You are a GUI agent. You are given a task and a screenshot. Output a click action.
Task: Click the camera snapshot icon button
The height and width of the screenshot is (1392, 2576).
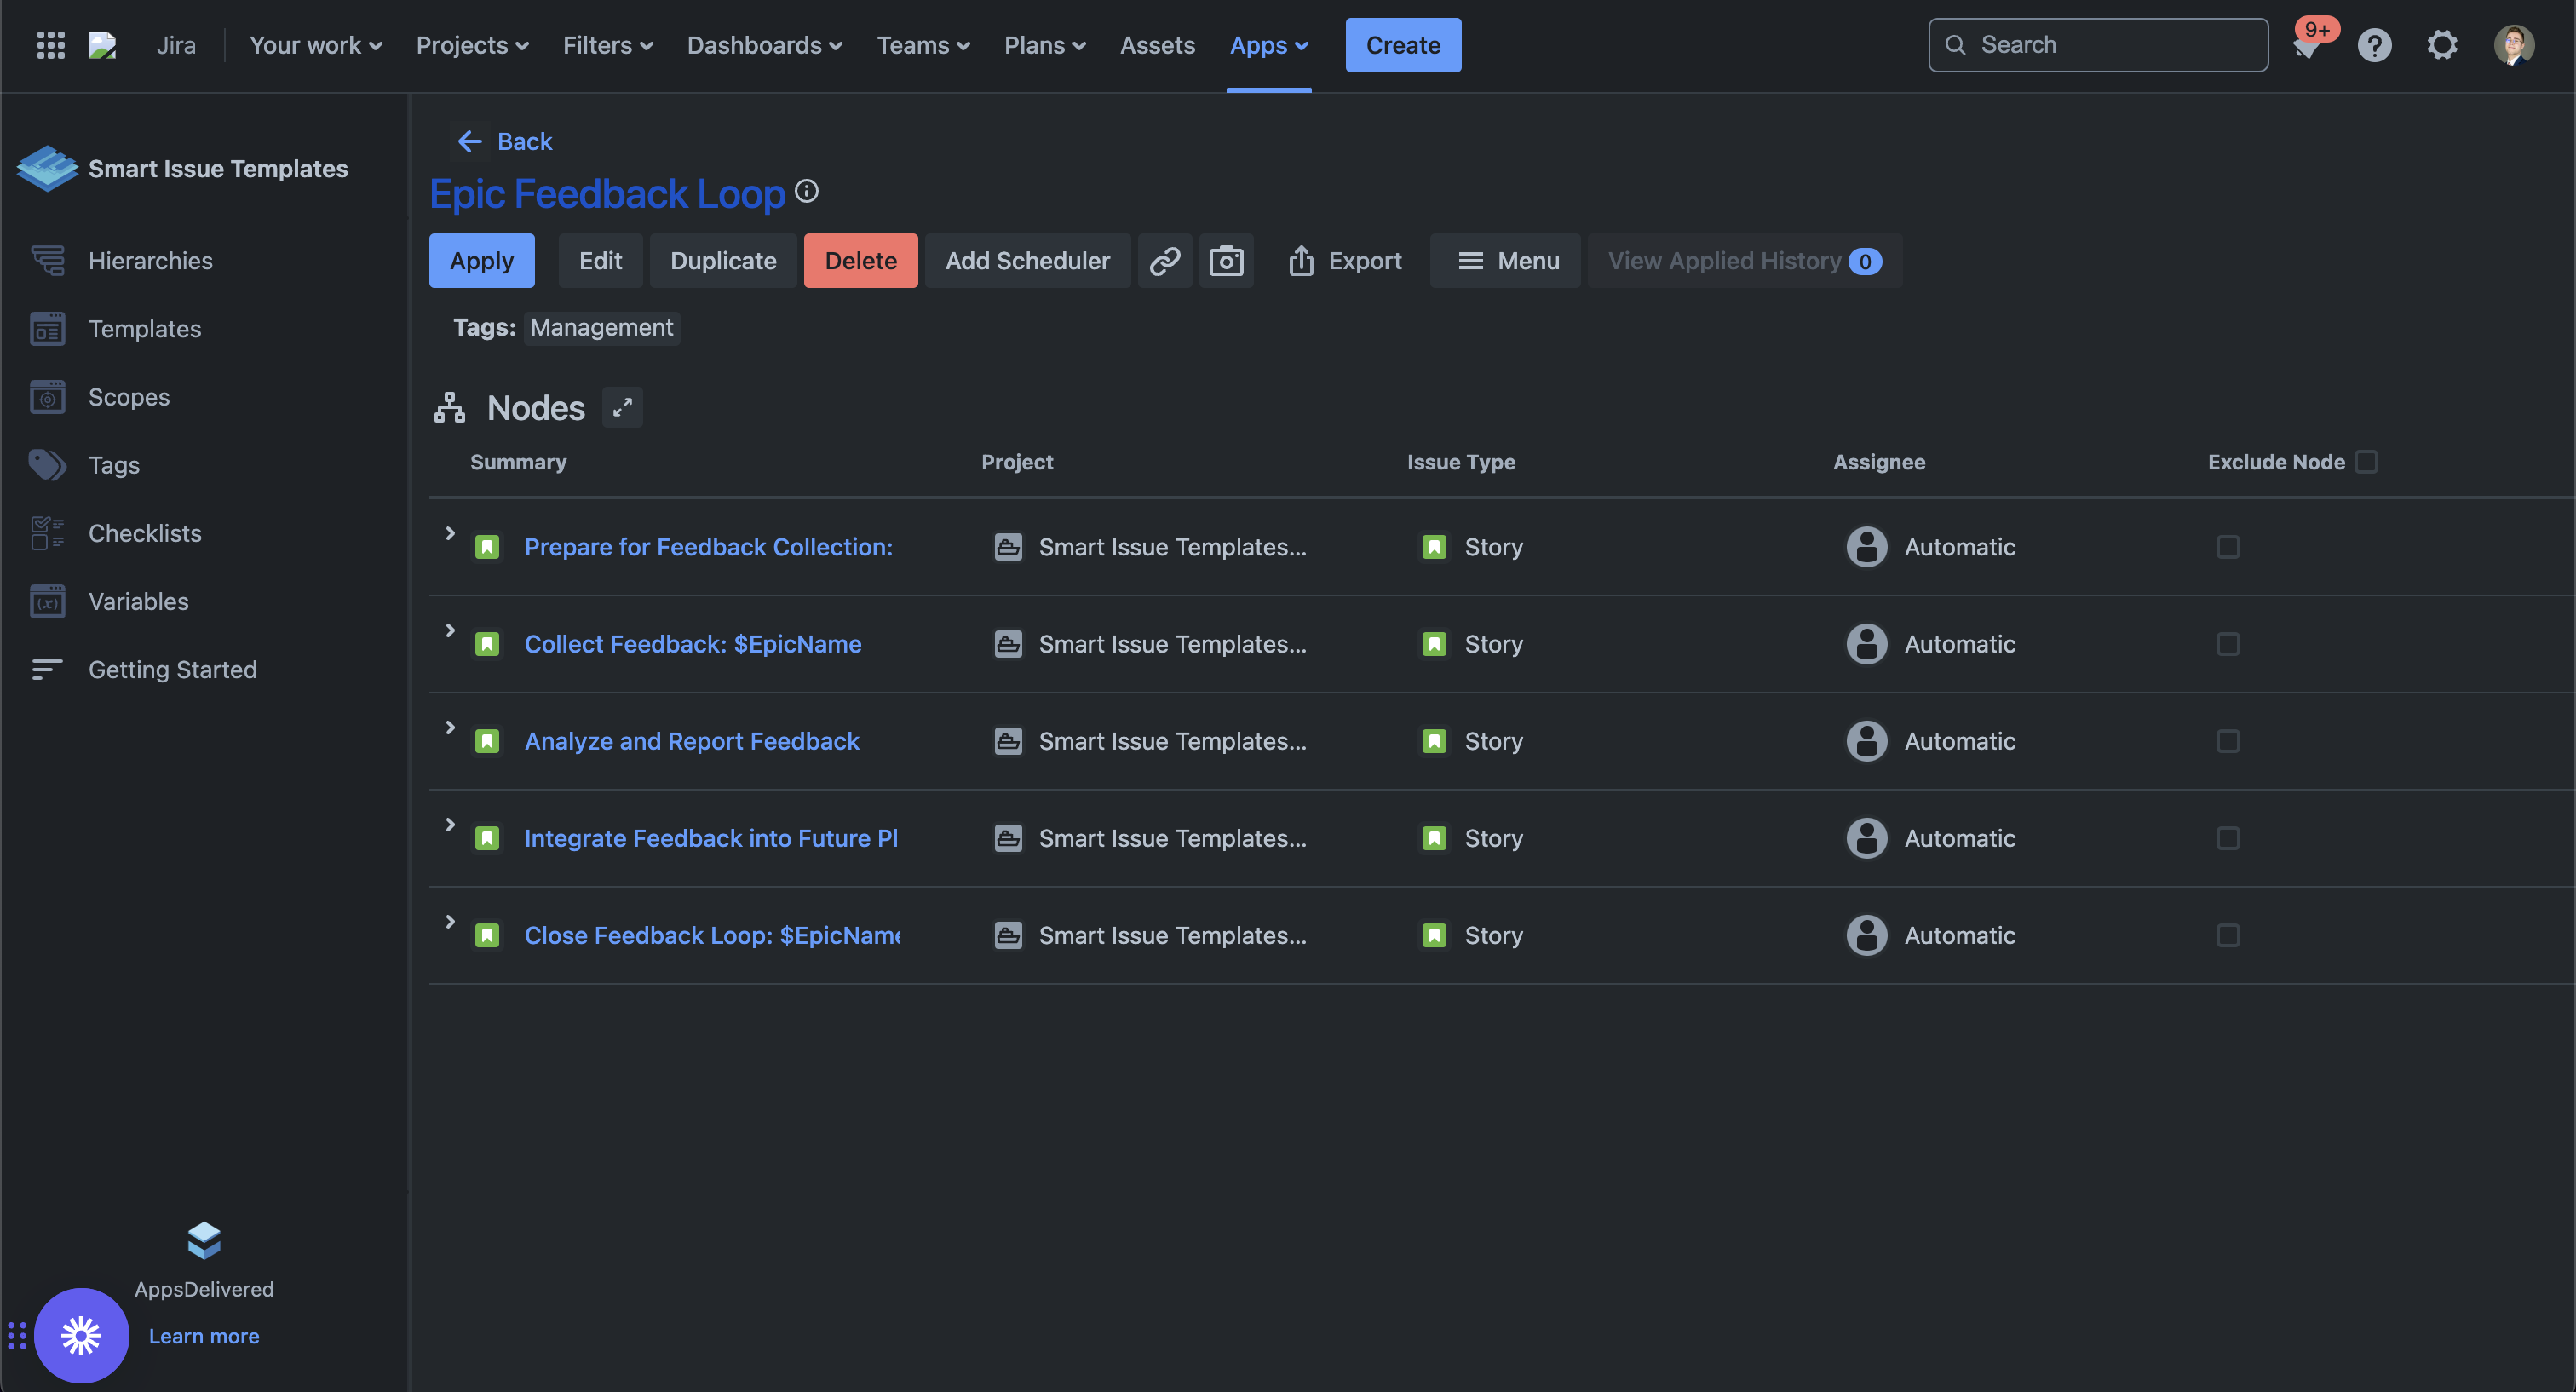[x=1226, y=261]
